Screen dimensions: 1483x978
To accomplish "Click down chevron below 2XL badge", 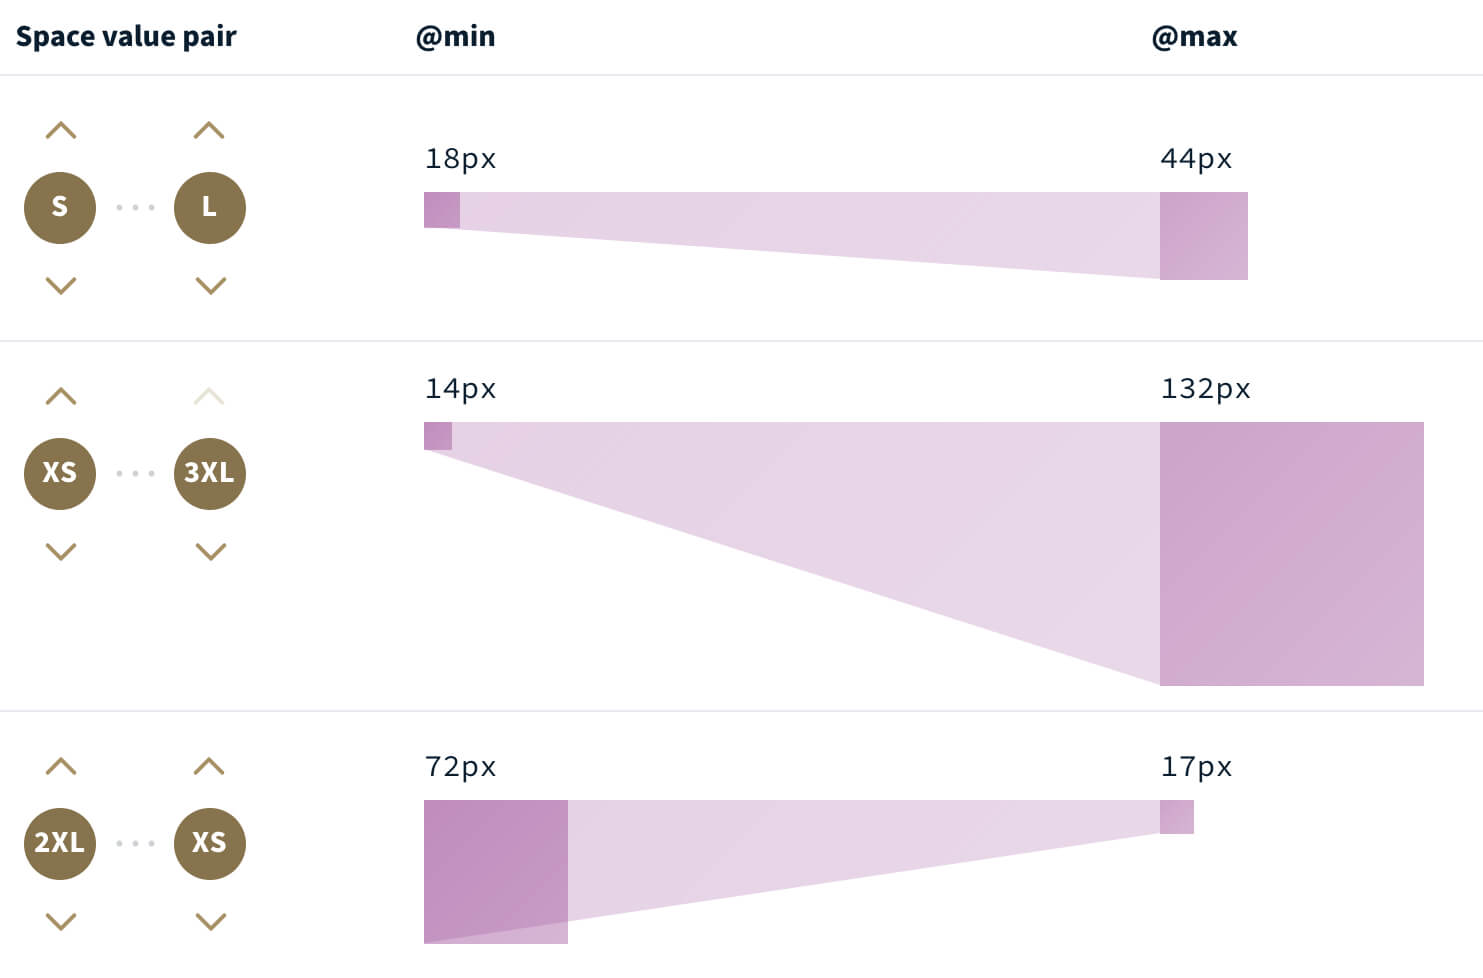I will tap(61, 922).
